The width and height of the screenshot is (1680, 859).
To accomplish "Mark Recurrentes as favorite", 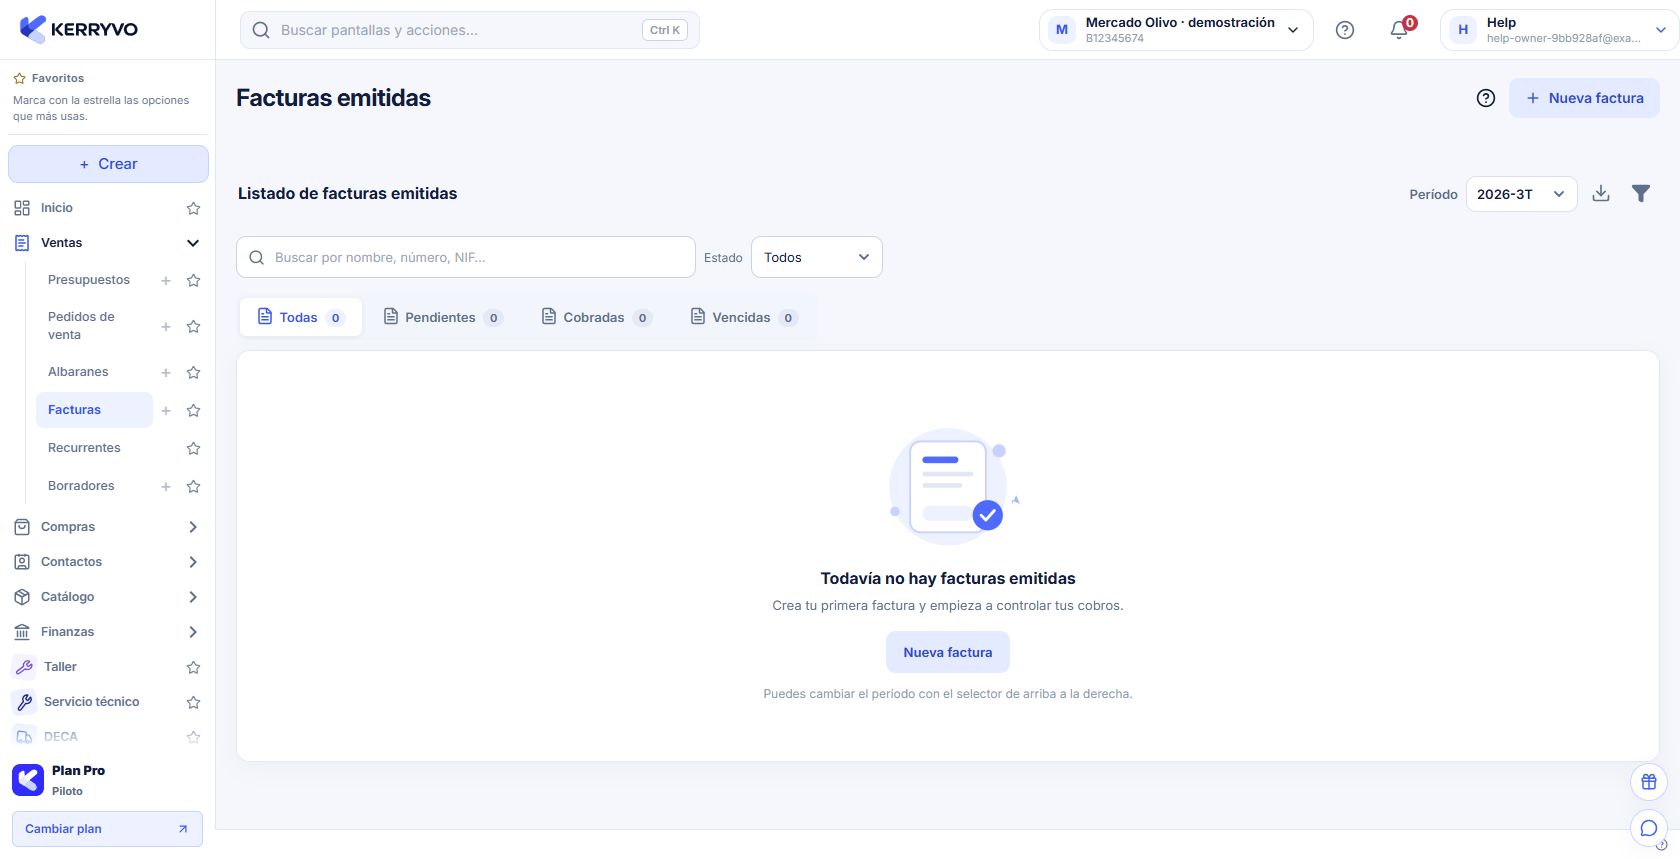I will [194, 449].
